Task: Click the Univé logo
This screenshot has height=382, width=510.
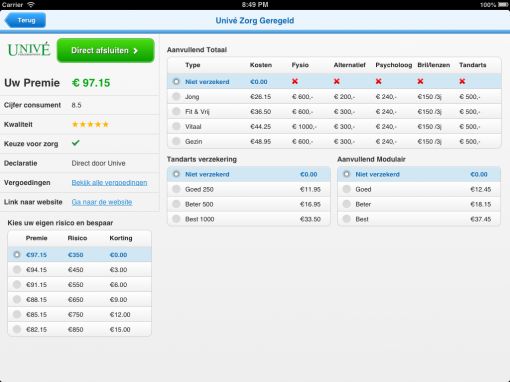Action: coord(29,50)
